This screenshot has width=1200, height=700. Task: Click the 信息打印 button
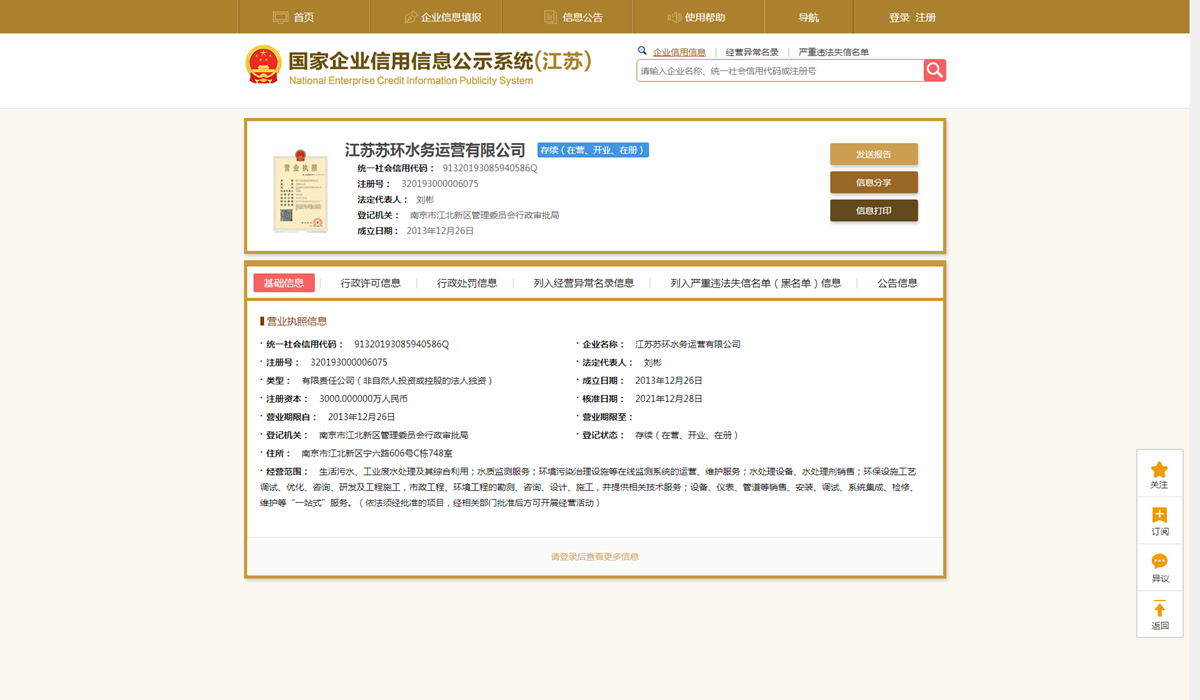(874, 210)
